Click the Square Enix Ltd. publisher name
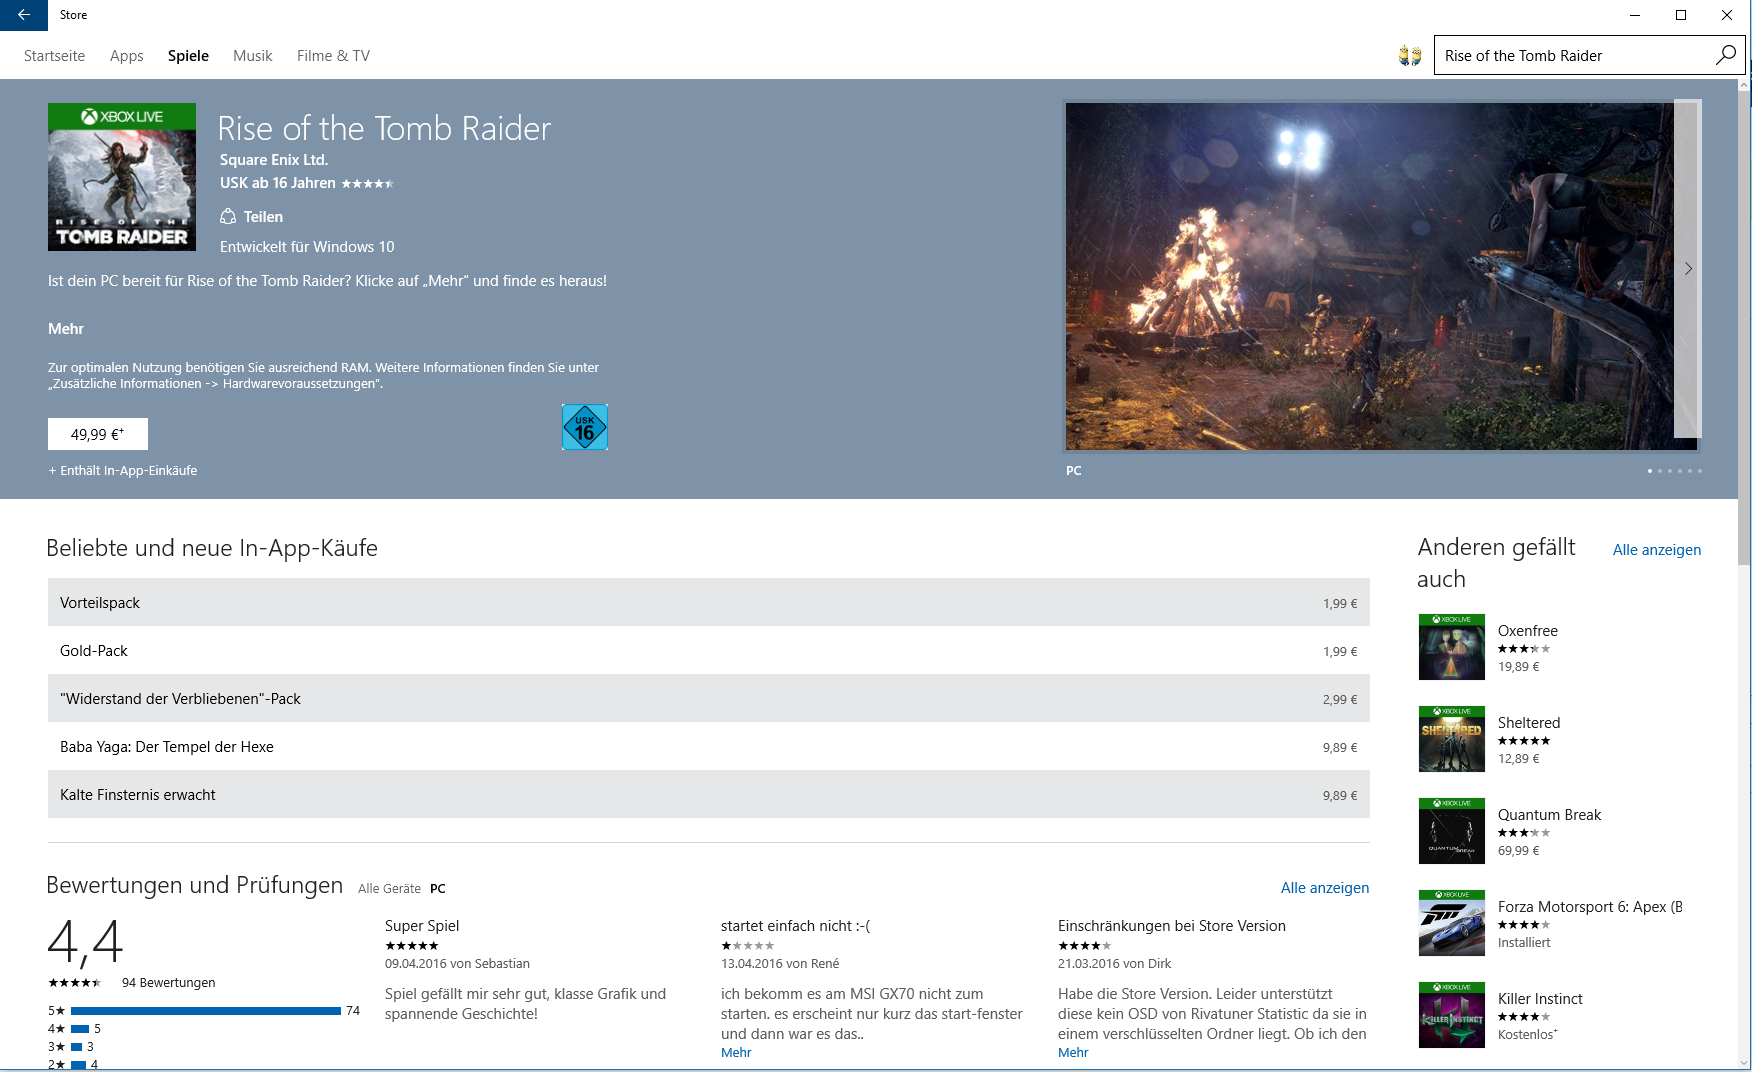1752x1072 pixels. pos(274,160)
